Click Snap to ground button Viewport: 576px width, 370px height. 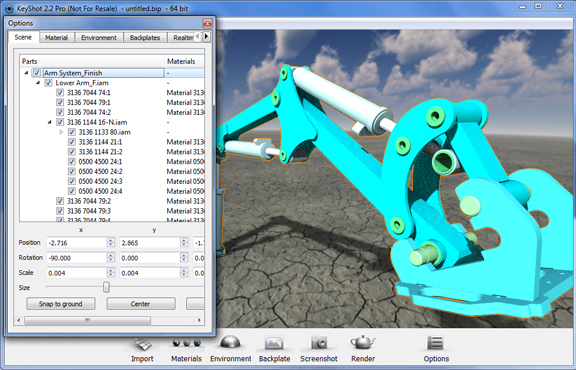tap(61, 304)
